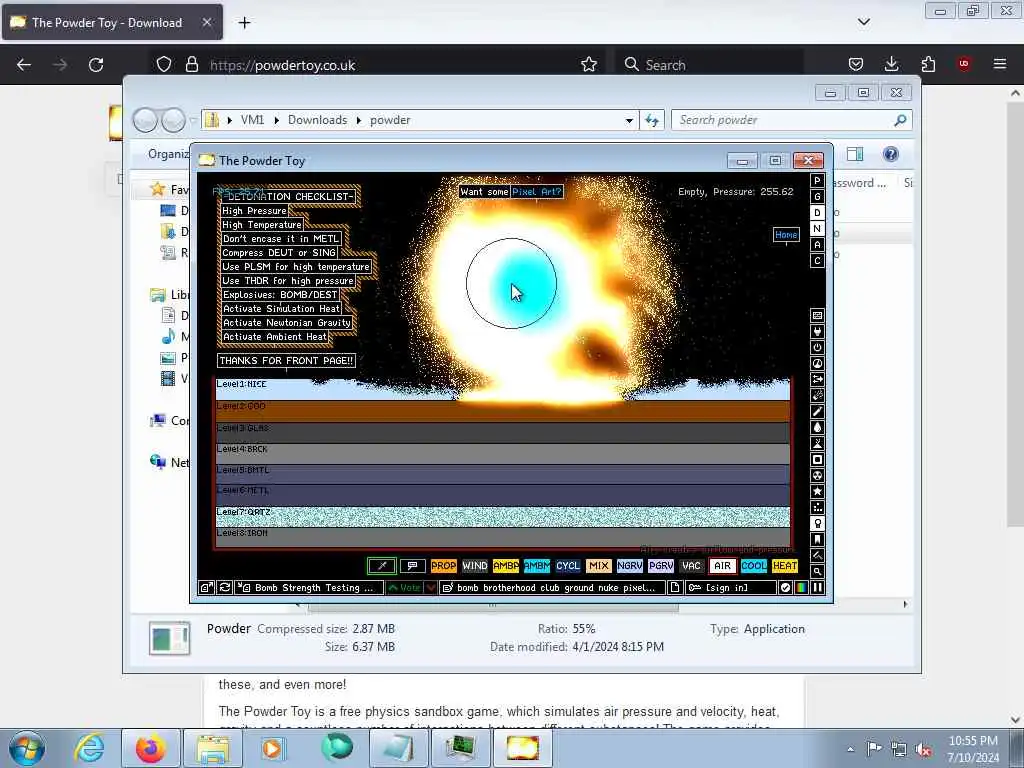Toggle the P quick option
Viewport: 1024px width, 768px height.
(x=817, y=181)
